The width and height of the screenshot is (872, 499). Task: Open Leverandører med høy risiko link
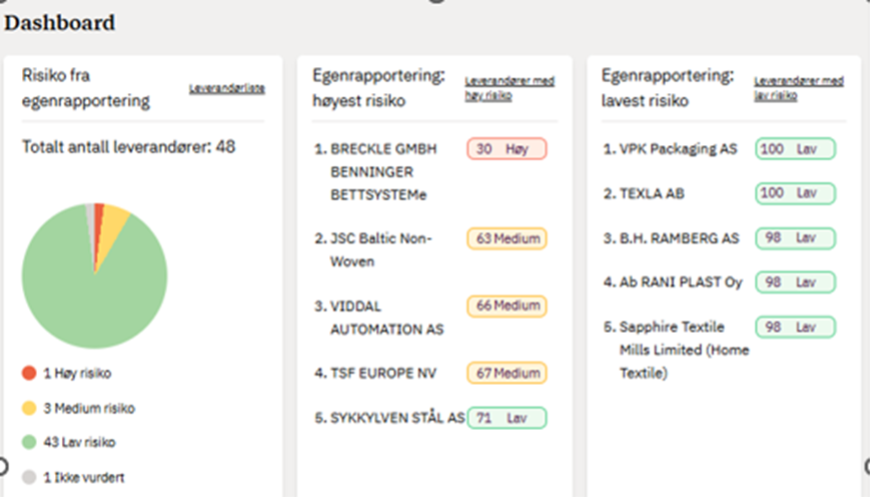pyautogui.click(x=509, y=88)
